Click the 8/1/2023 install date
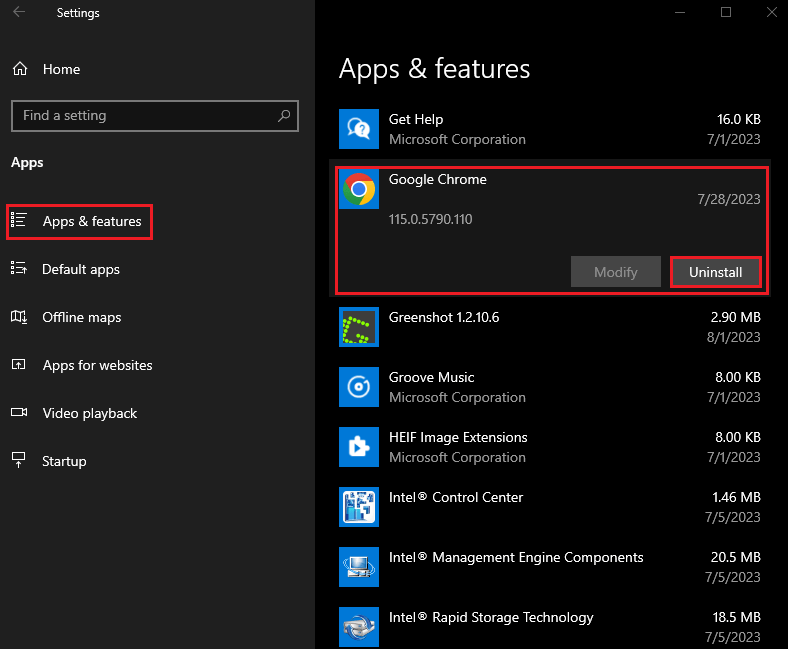The height and width of the screenshot is (649, 788). 734,337
